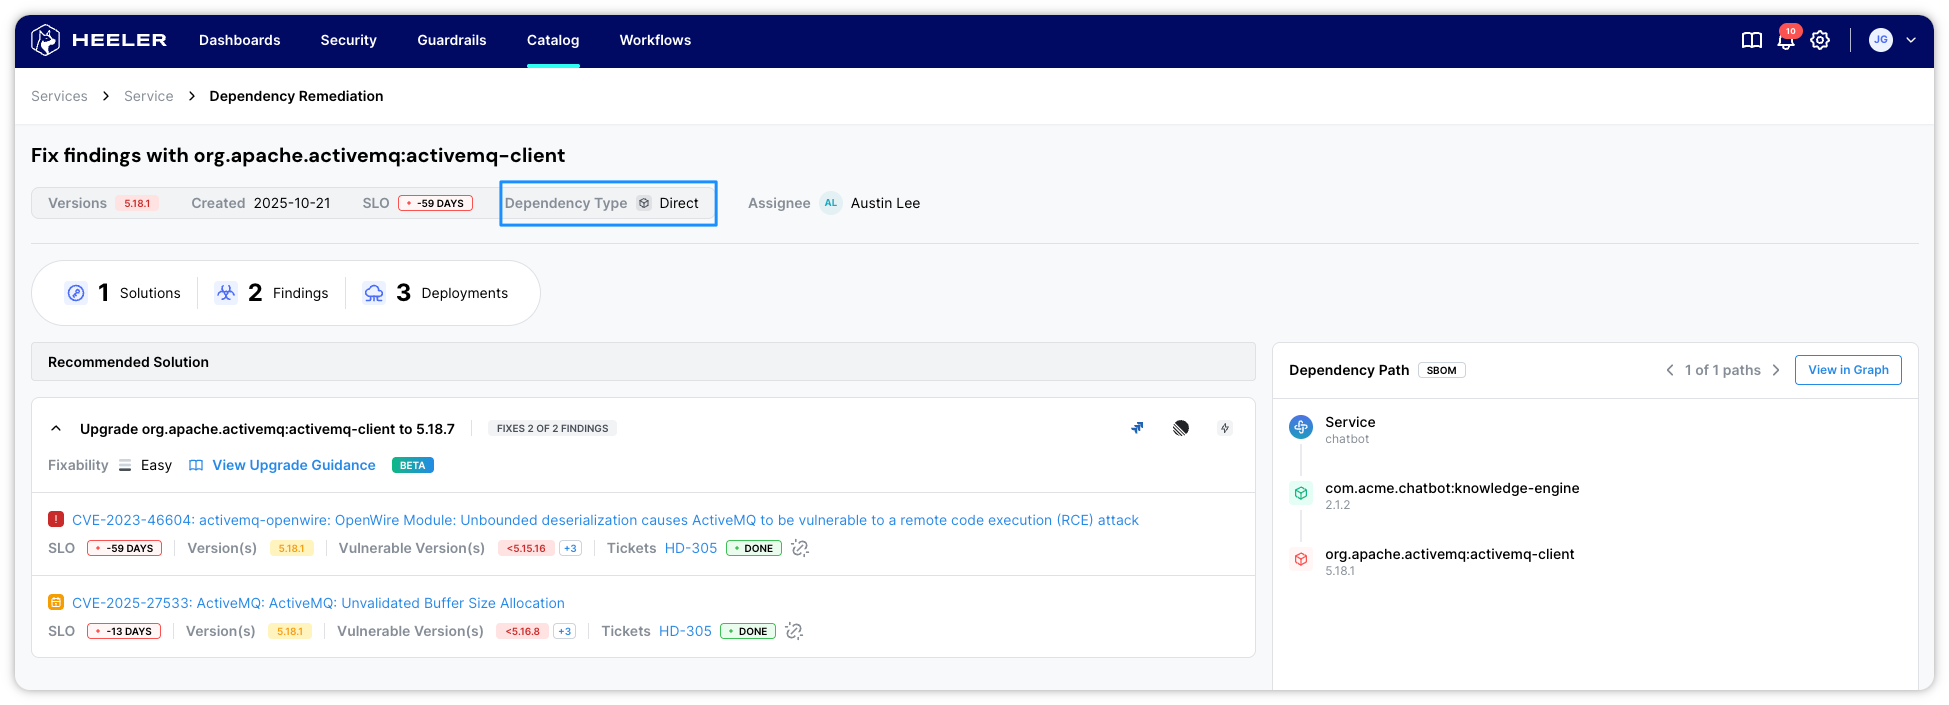The width and height of the screenshot is (1949, 705).
Task: Open the CVE-2025-27533 finding link
Action: pos(318,603)
